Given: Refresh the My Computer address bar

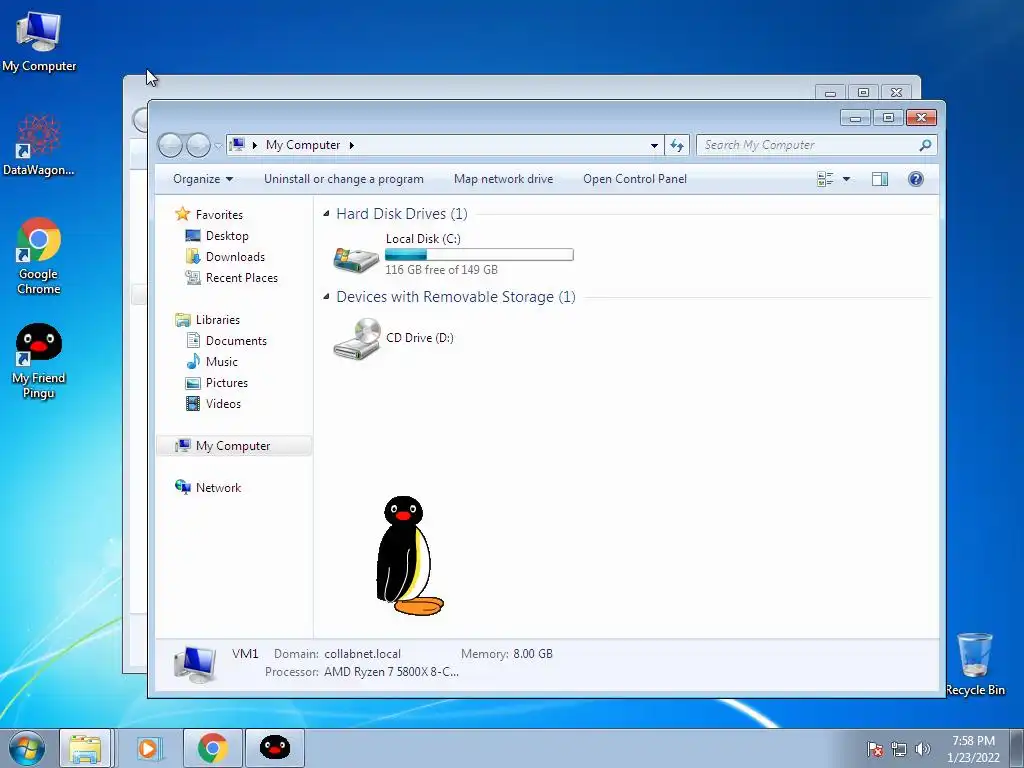Looking at the screenshot, I should (x=677, y=145).
